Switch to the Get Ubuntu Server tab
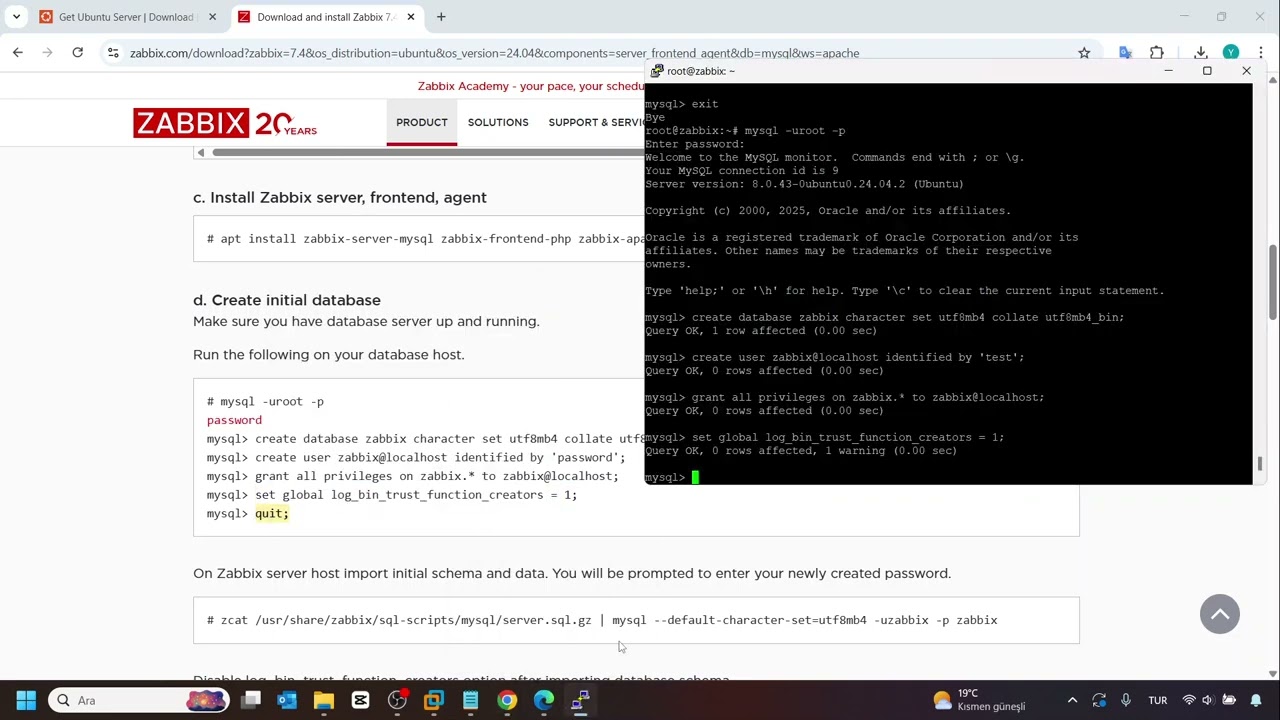Viewport: 1280px width, 720px height. [x=128, y=17]
